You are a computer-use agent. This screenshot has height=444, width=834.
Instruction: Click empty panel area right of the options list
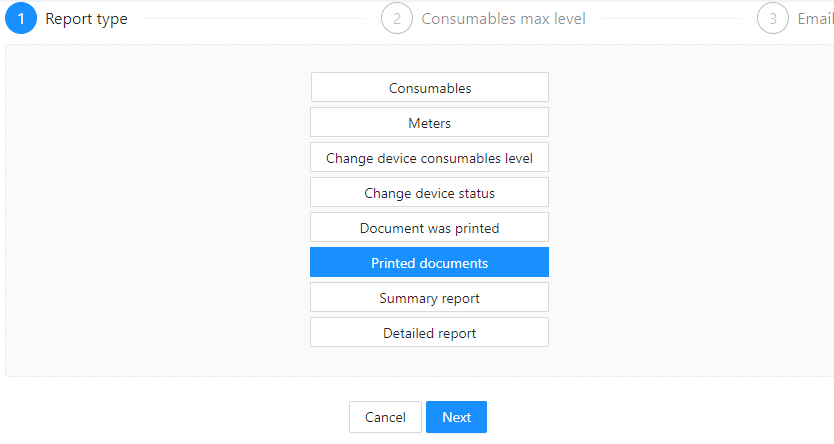coord(691,211)
